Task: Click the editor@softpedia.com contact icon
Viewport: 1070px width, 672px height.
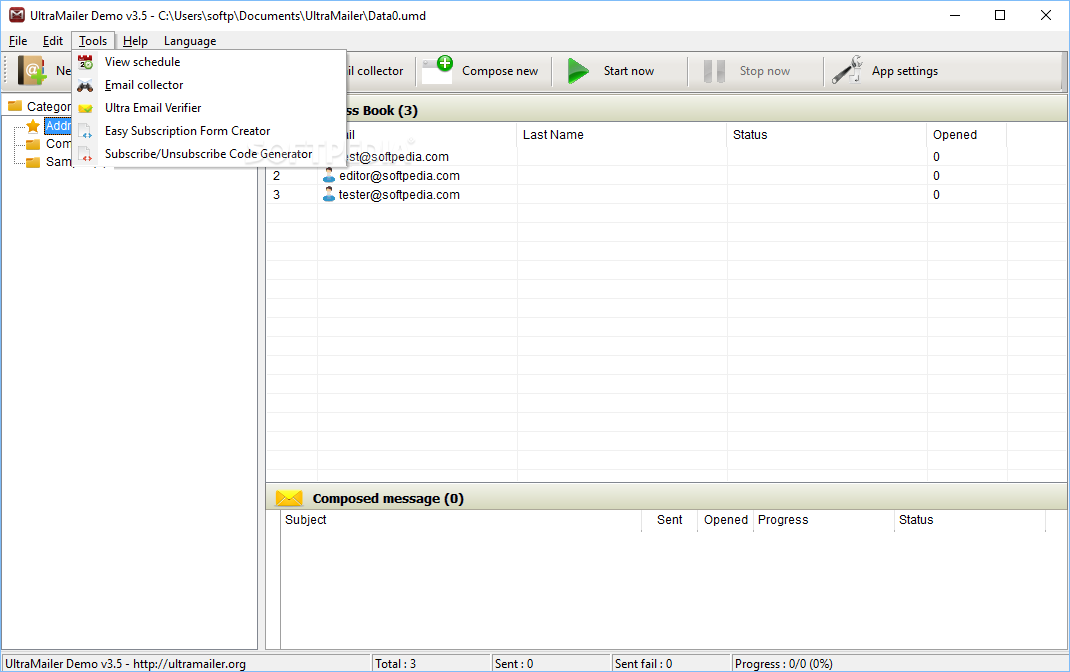Action: 329,175
